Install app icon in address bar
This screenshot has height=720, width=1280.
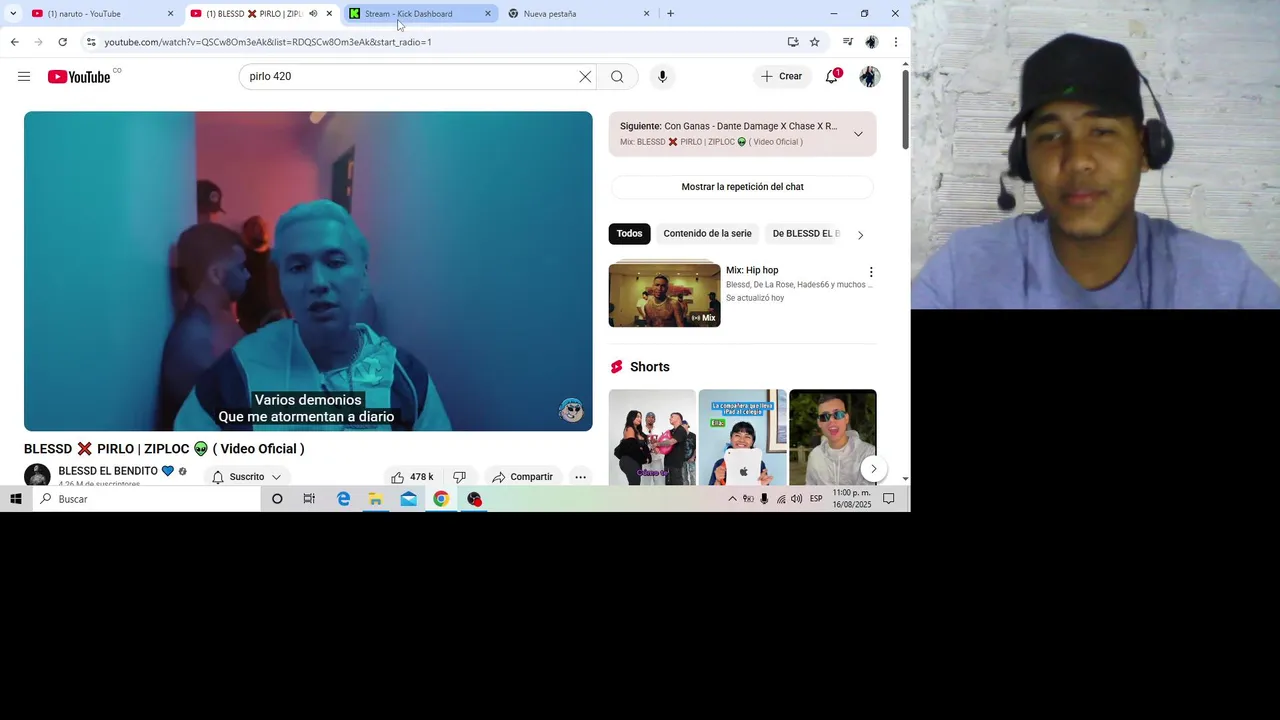pos(793,42)
